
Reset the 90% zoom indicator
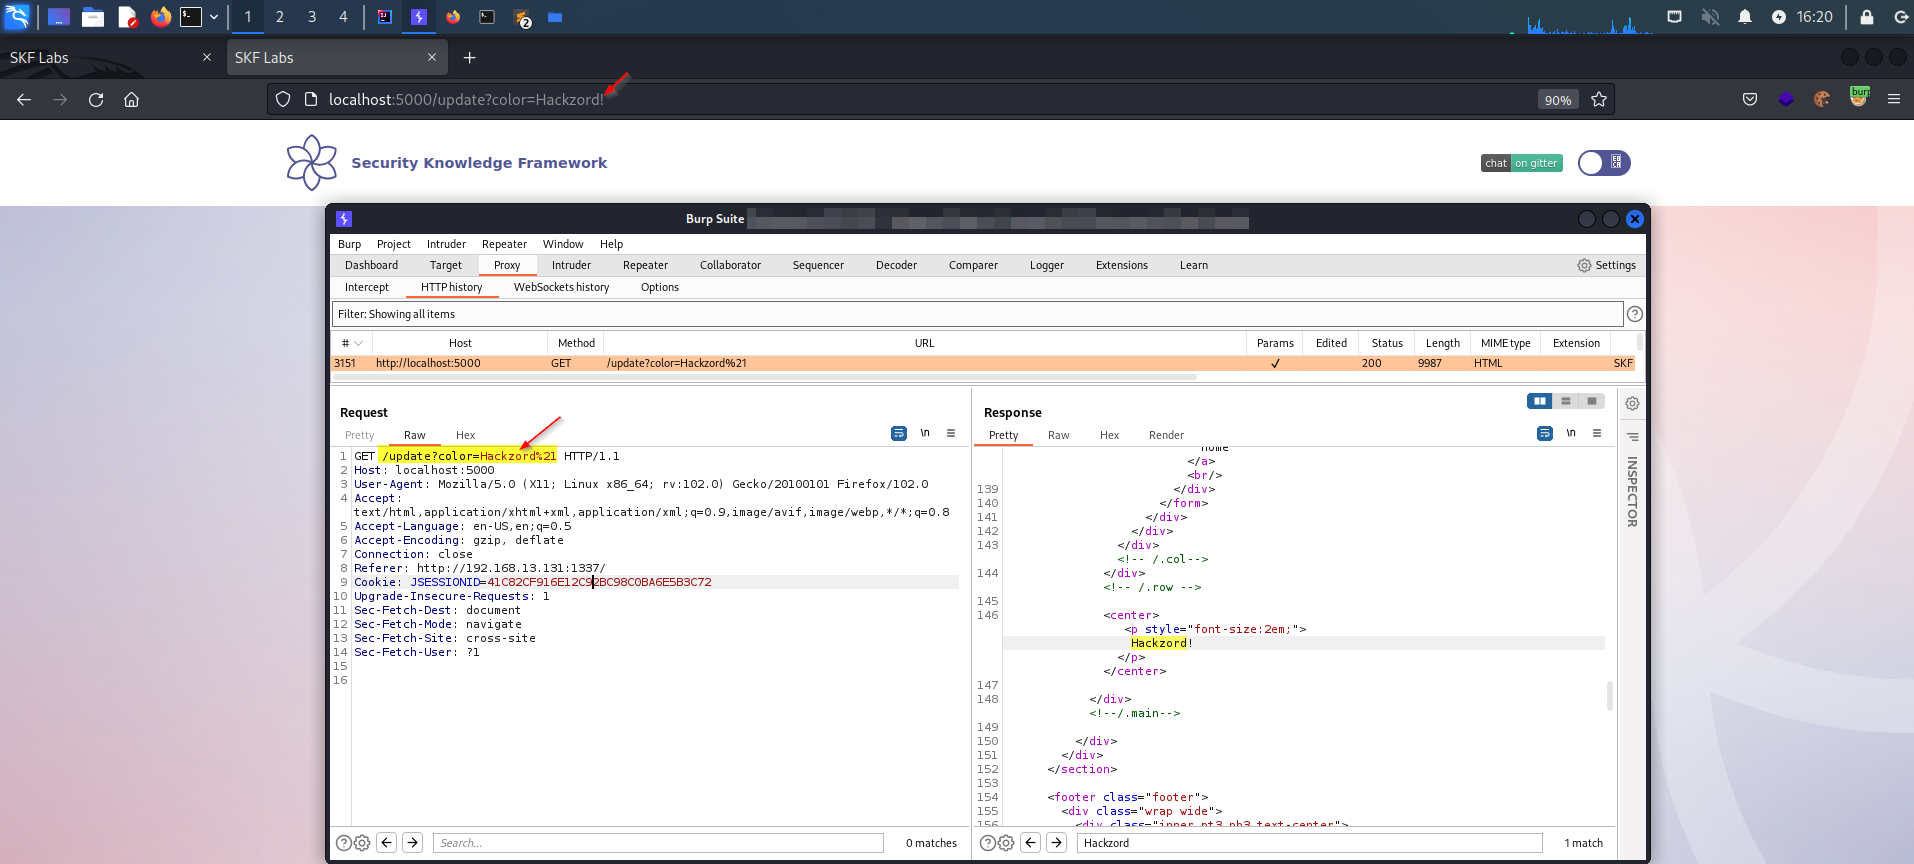1557,100
